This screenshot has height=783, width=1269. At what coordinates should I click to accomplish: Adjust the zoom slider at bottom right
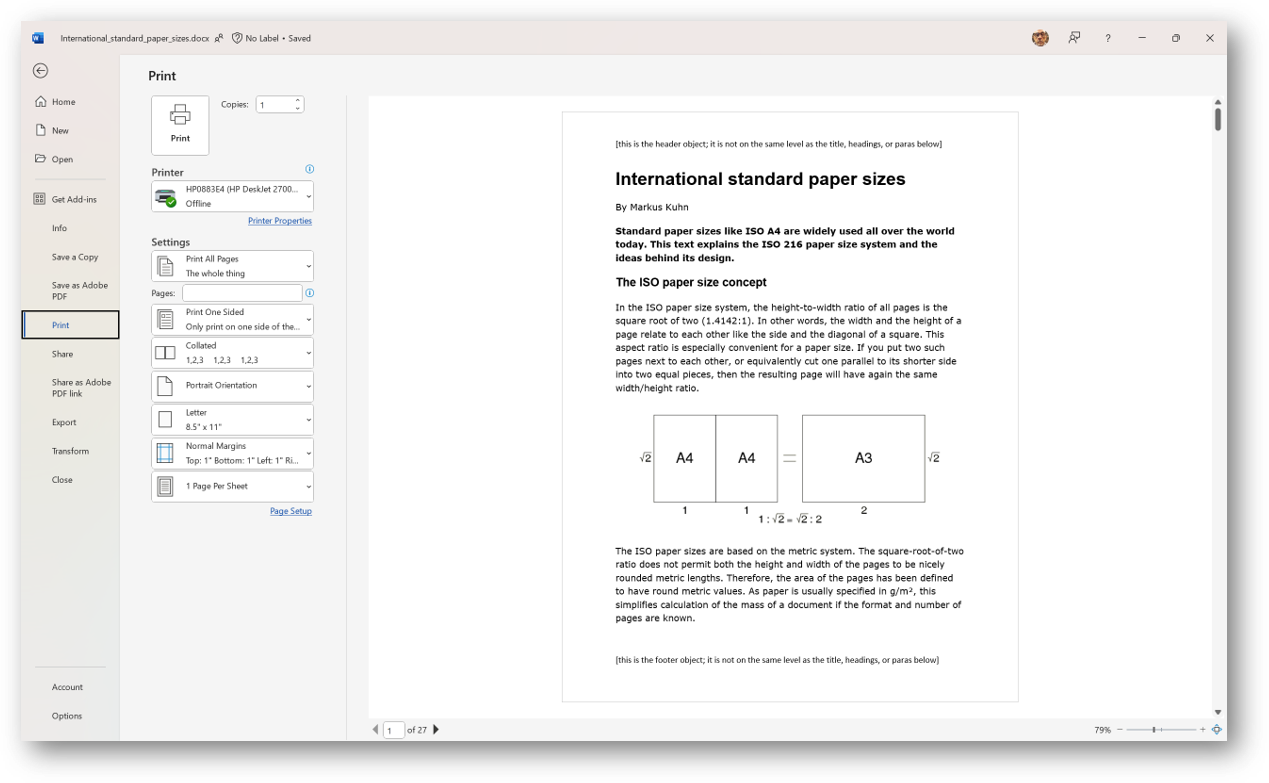[x=1155, y=730]
